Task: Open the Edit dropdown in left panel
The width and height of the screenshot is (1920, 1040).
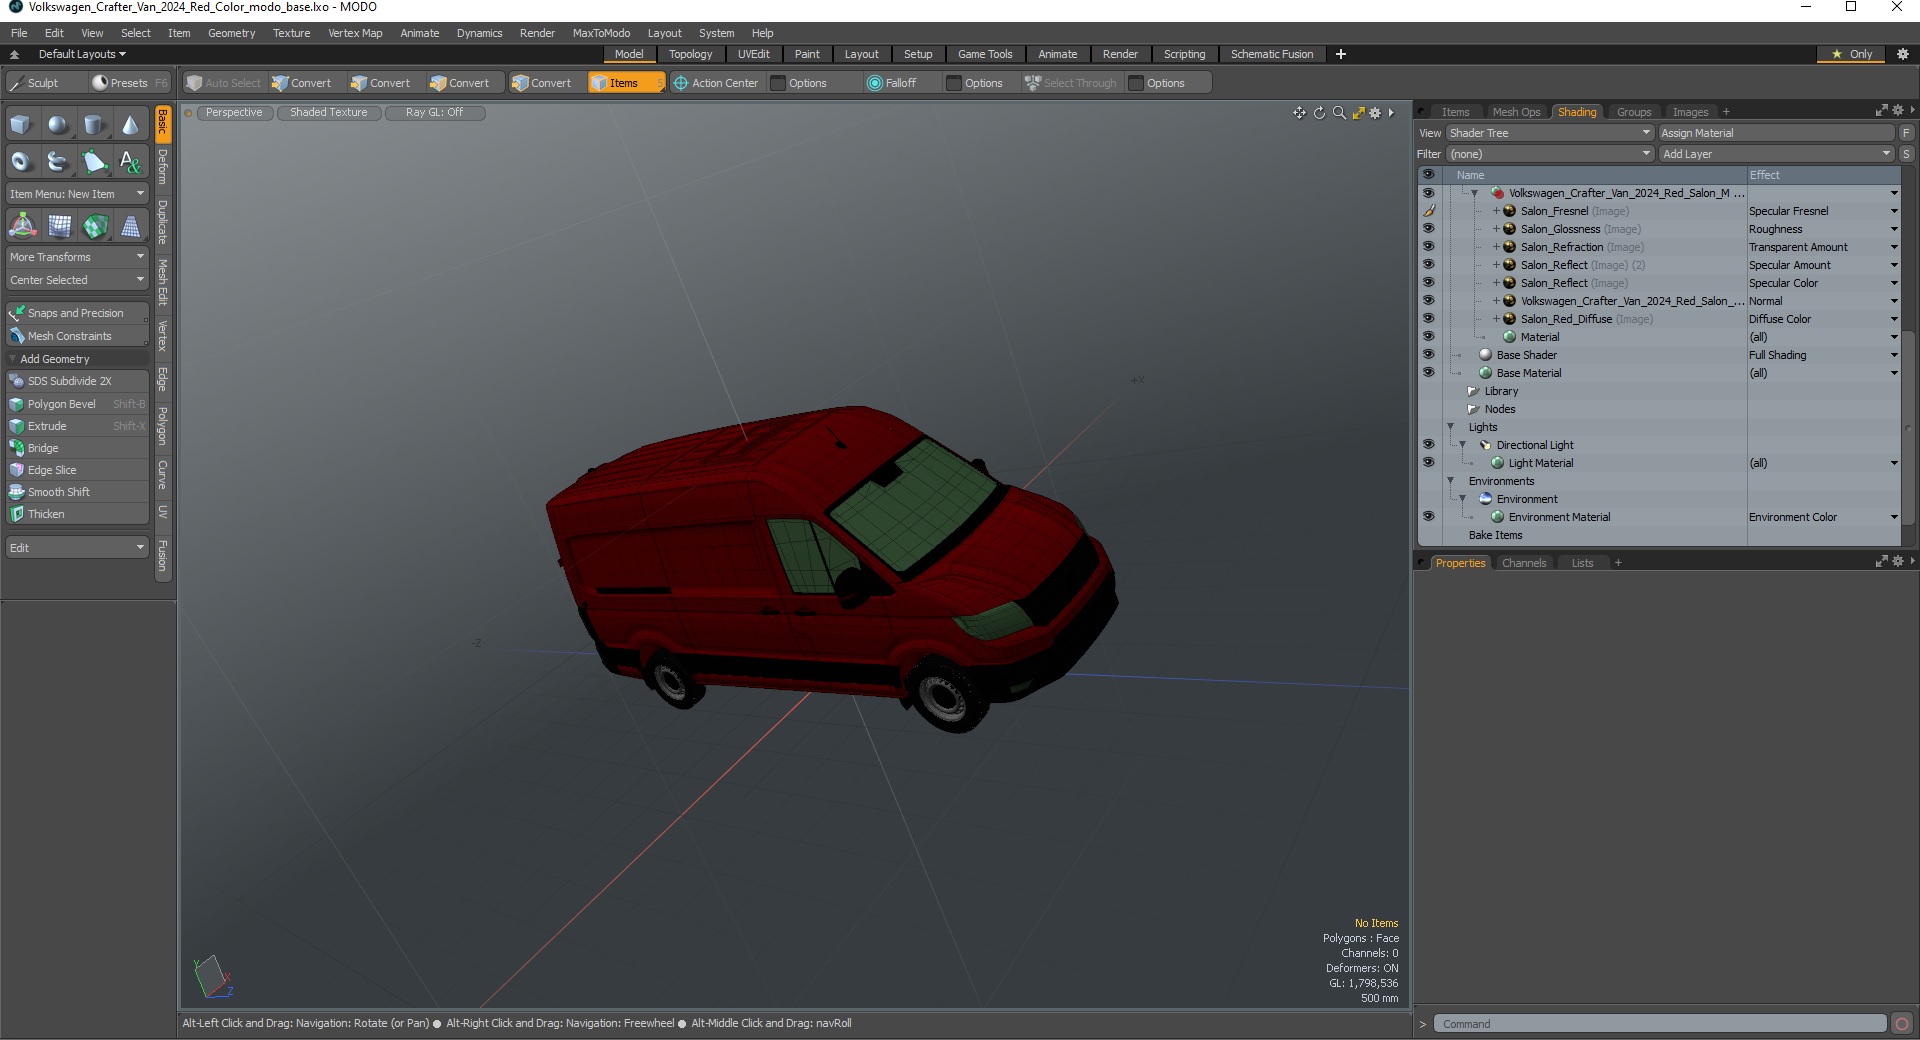Action: tap(77, 548)
